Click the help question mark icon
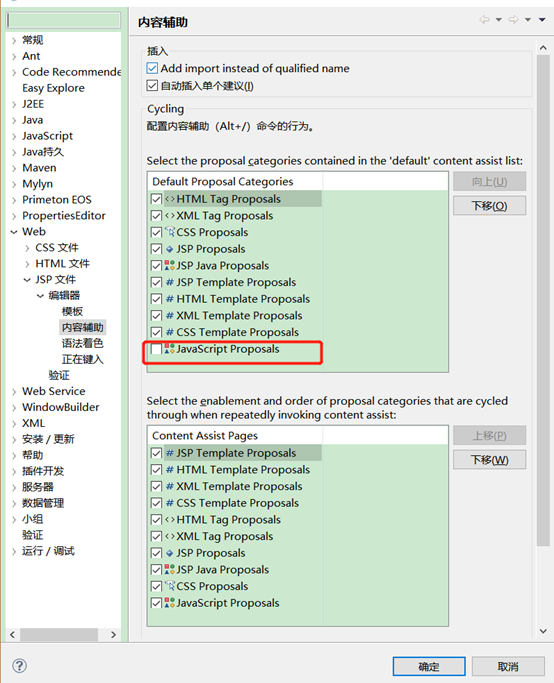This screenshot has height=683, width=554. click(x=20, y=665)
